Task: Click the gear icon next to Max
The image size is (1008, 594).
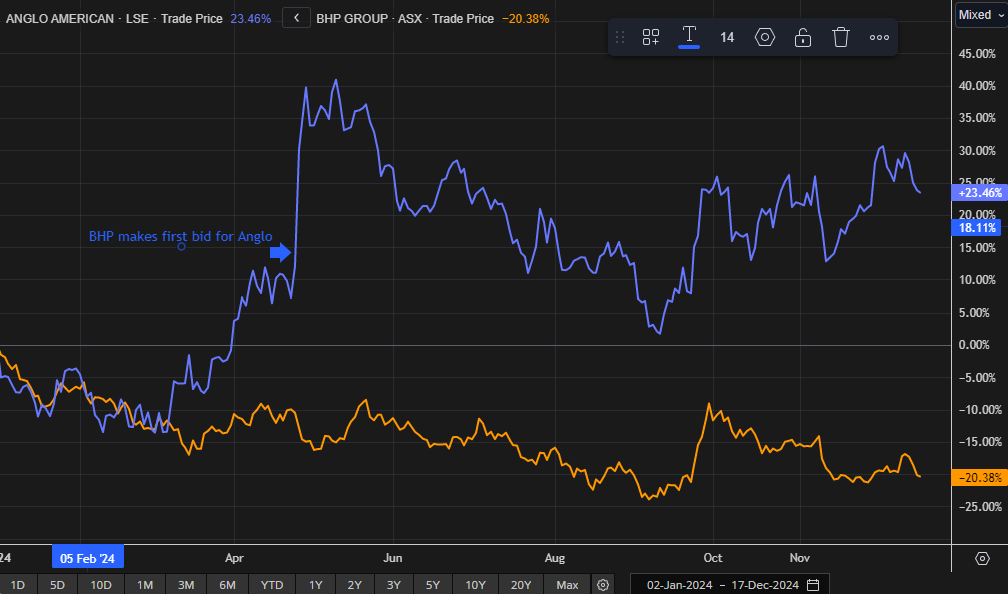Action: [602, 584]
